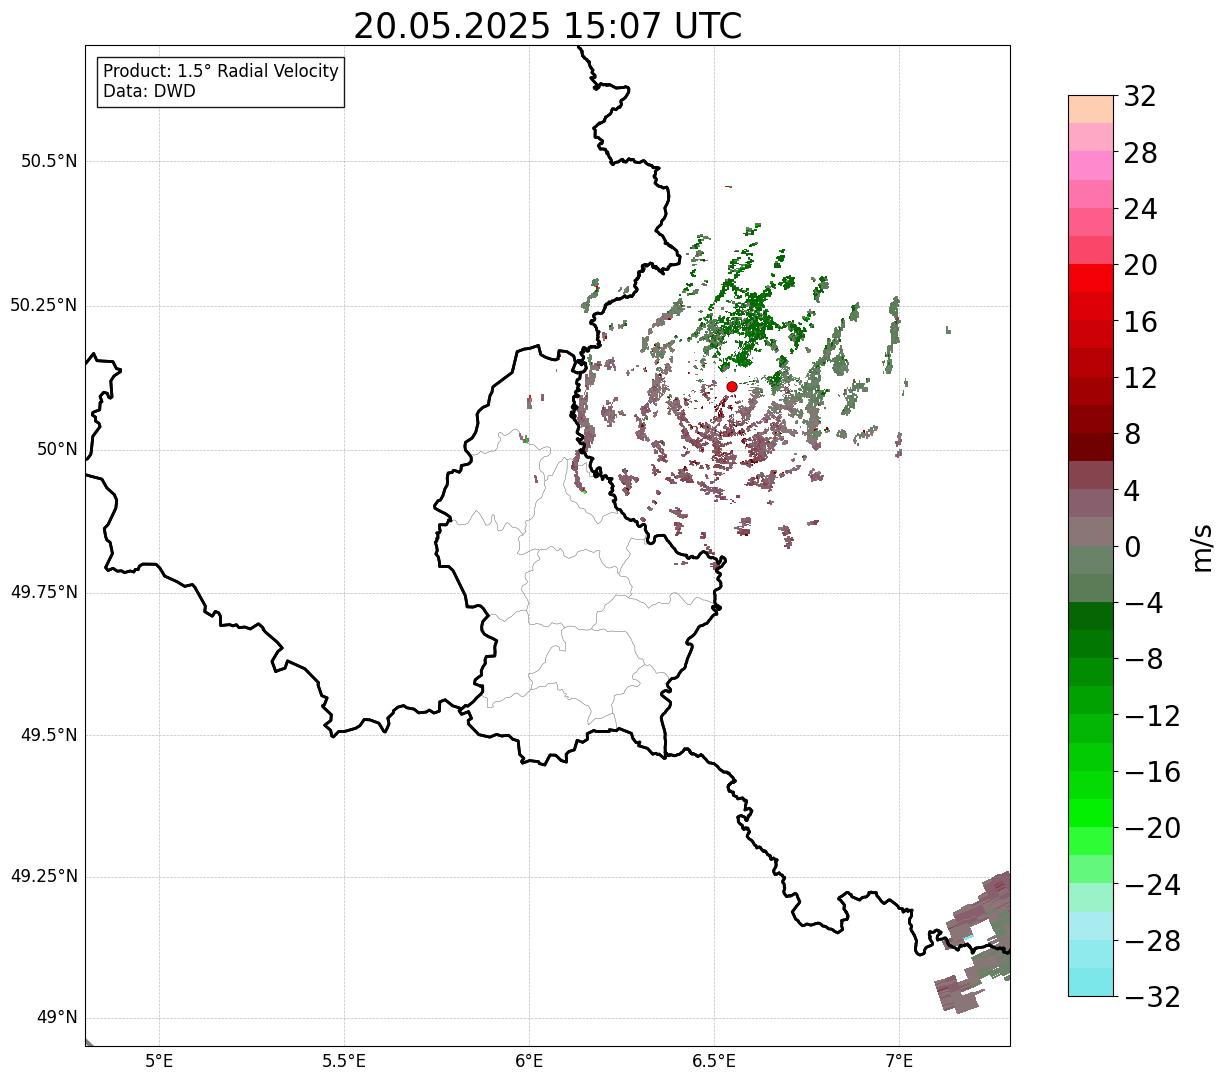Click the colorbar tick label −32

click(1152, 997)
